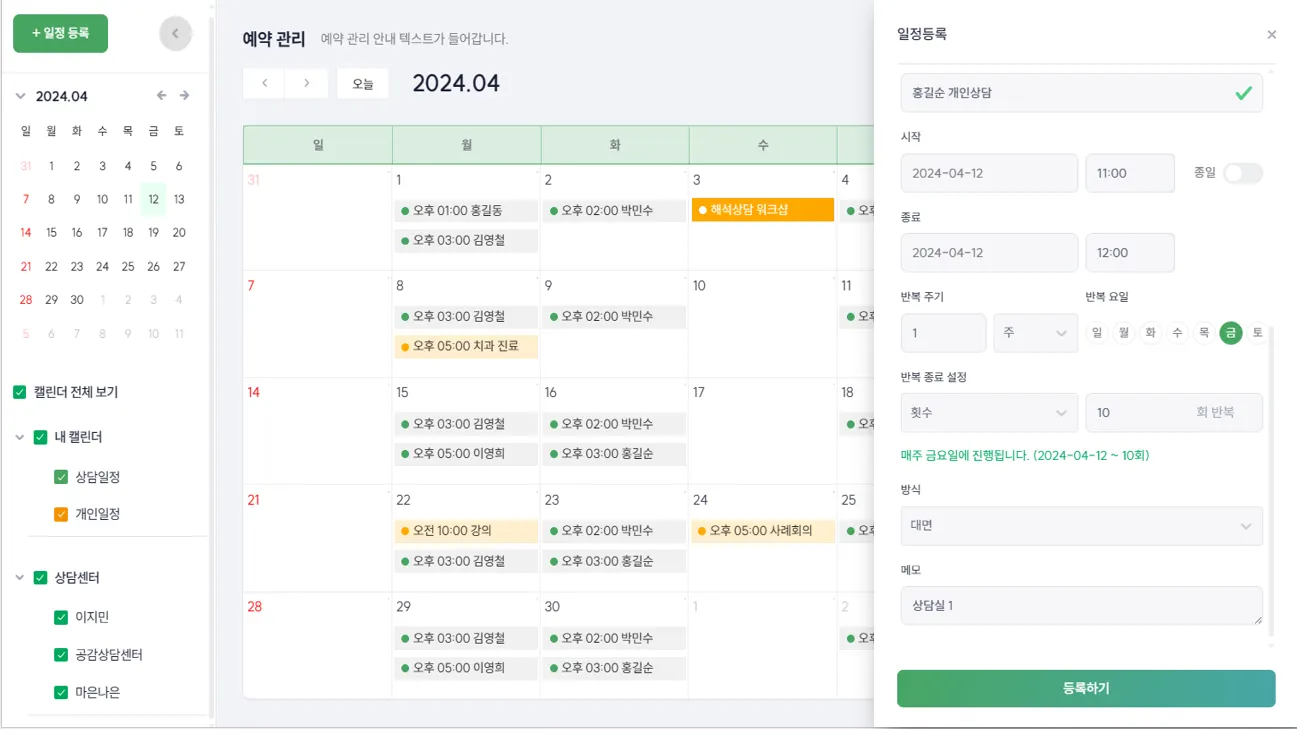1297x729 pixels.
Task: Click the end time field 12:00
Action: [x=1130, y=253]
